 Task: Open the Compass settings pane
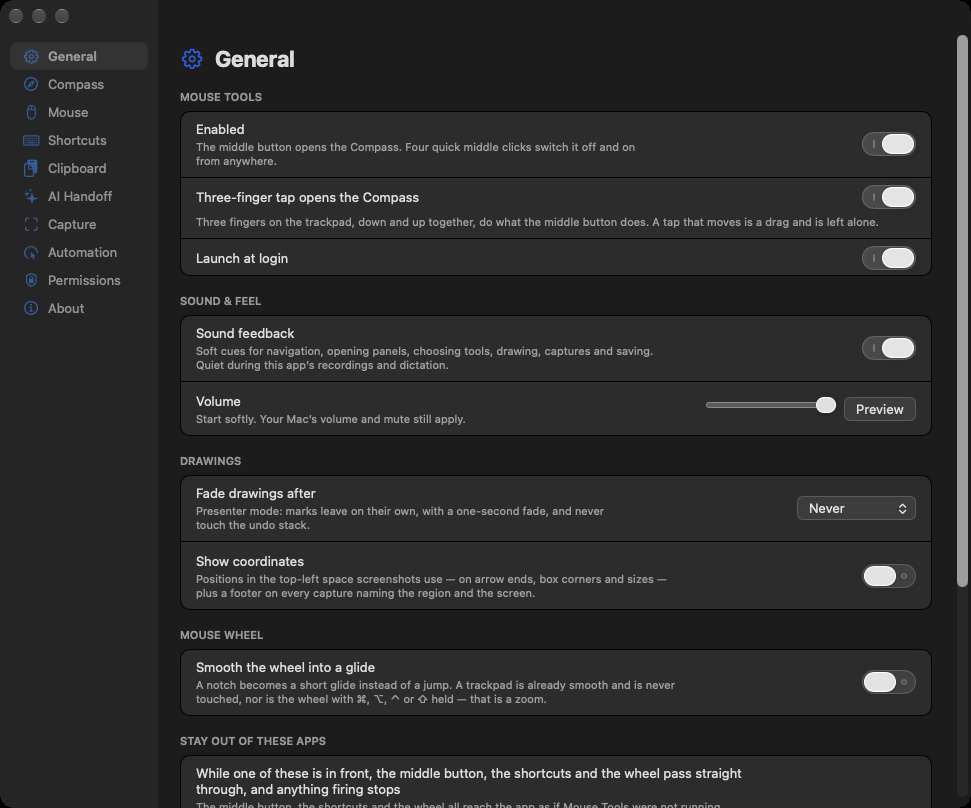coord(79,84)
